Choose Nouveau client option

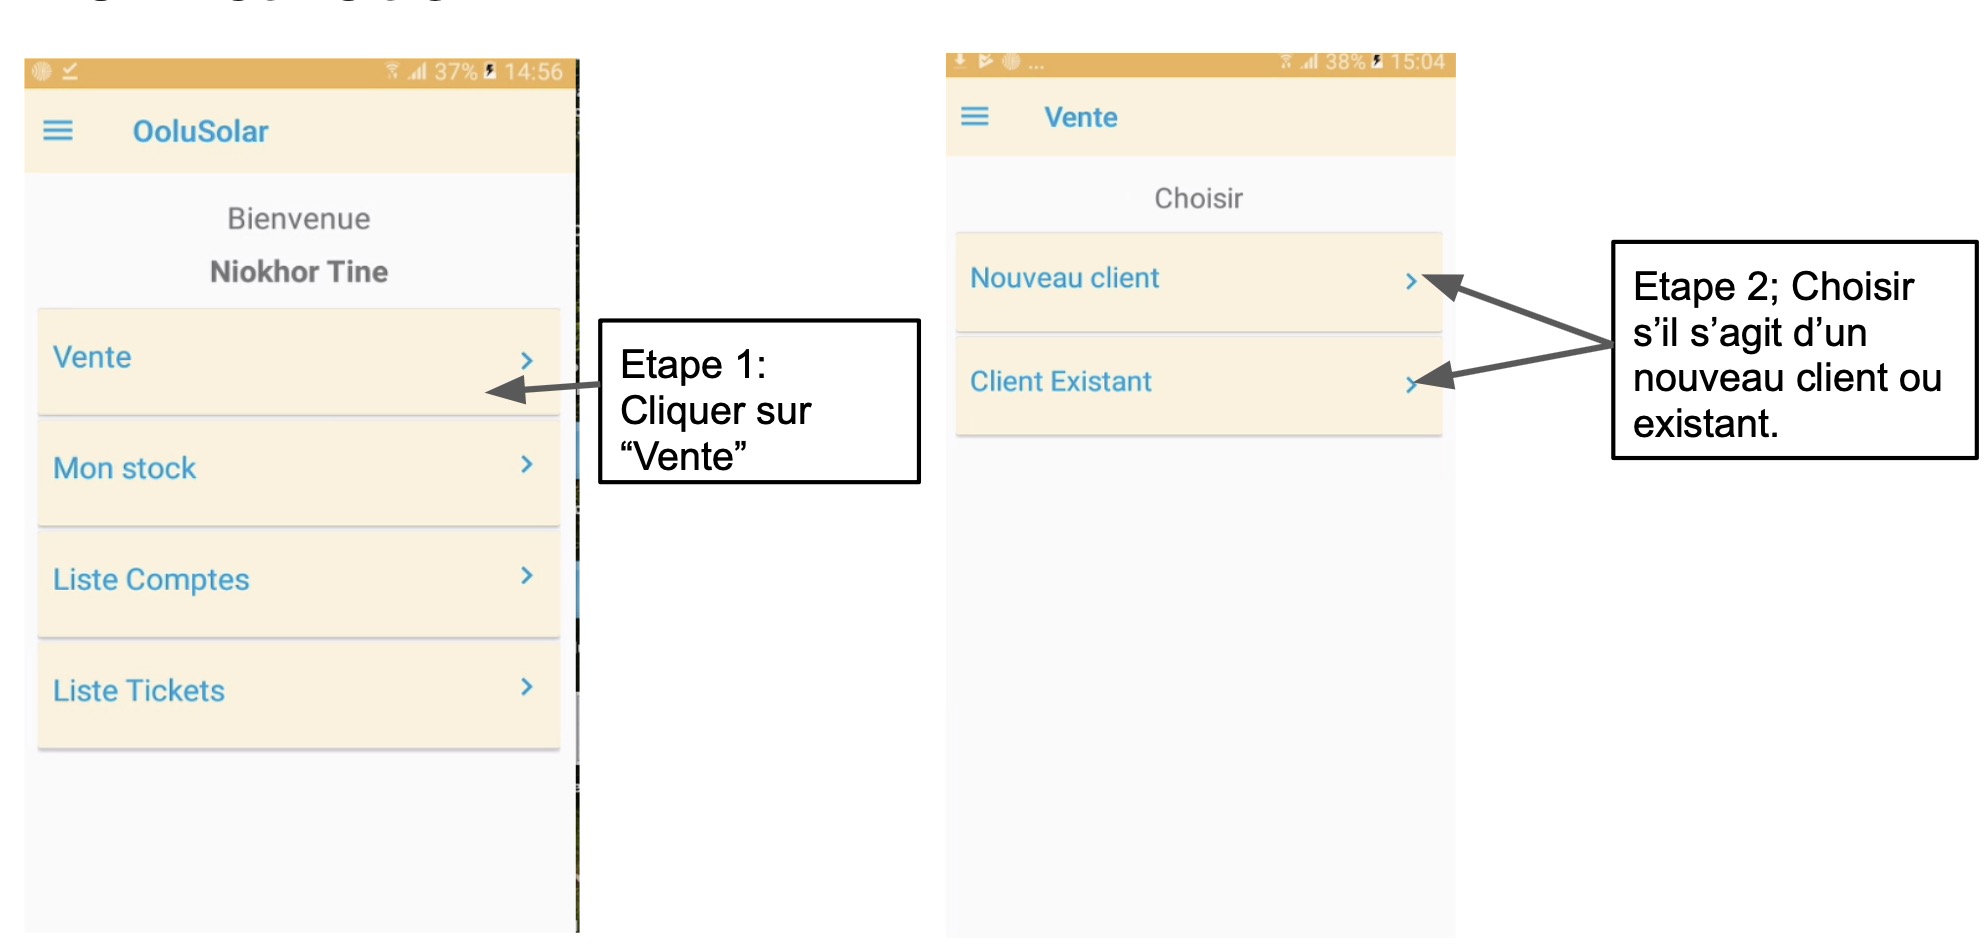pyautogui.click(x=1199, y=282)
